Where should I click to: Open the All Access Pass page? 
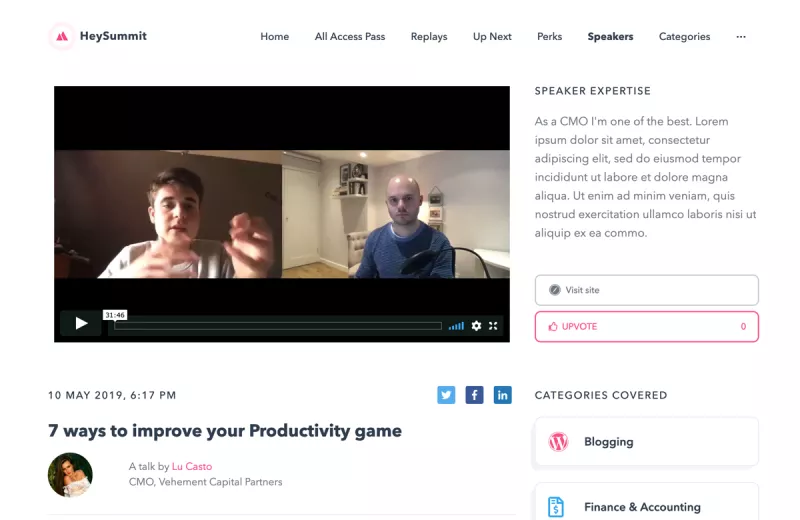[x=350, y=37]
